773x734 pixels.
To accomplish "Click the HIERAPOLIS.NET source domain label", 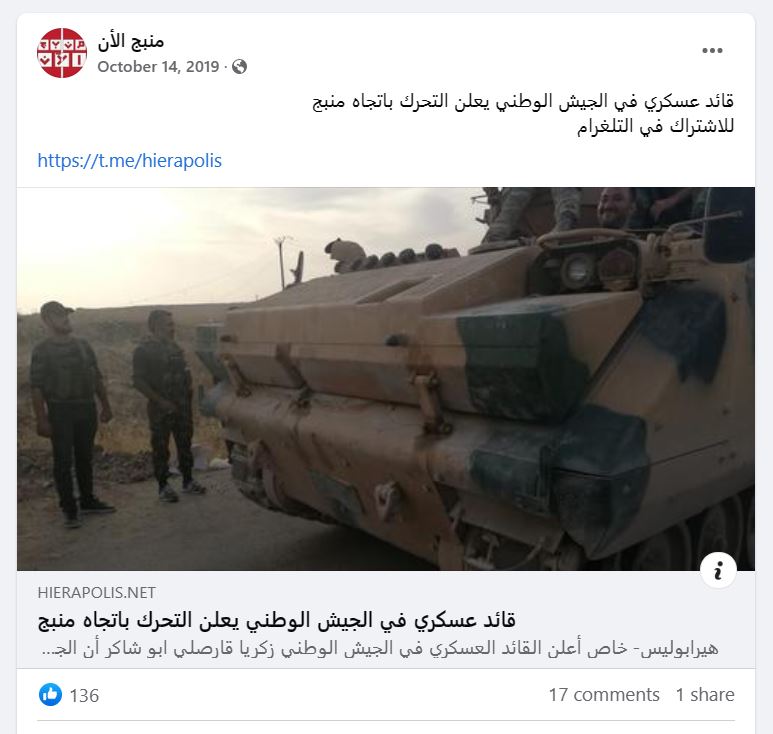I will click(x=97, y=593).
